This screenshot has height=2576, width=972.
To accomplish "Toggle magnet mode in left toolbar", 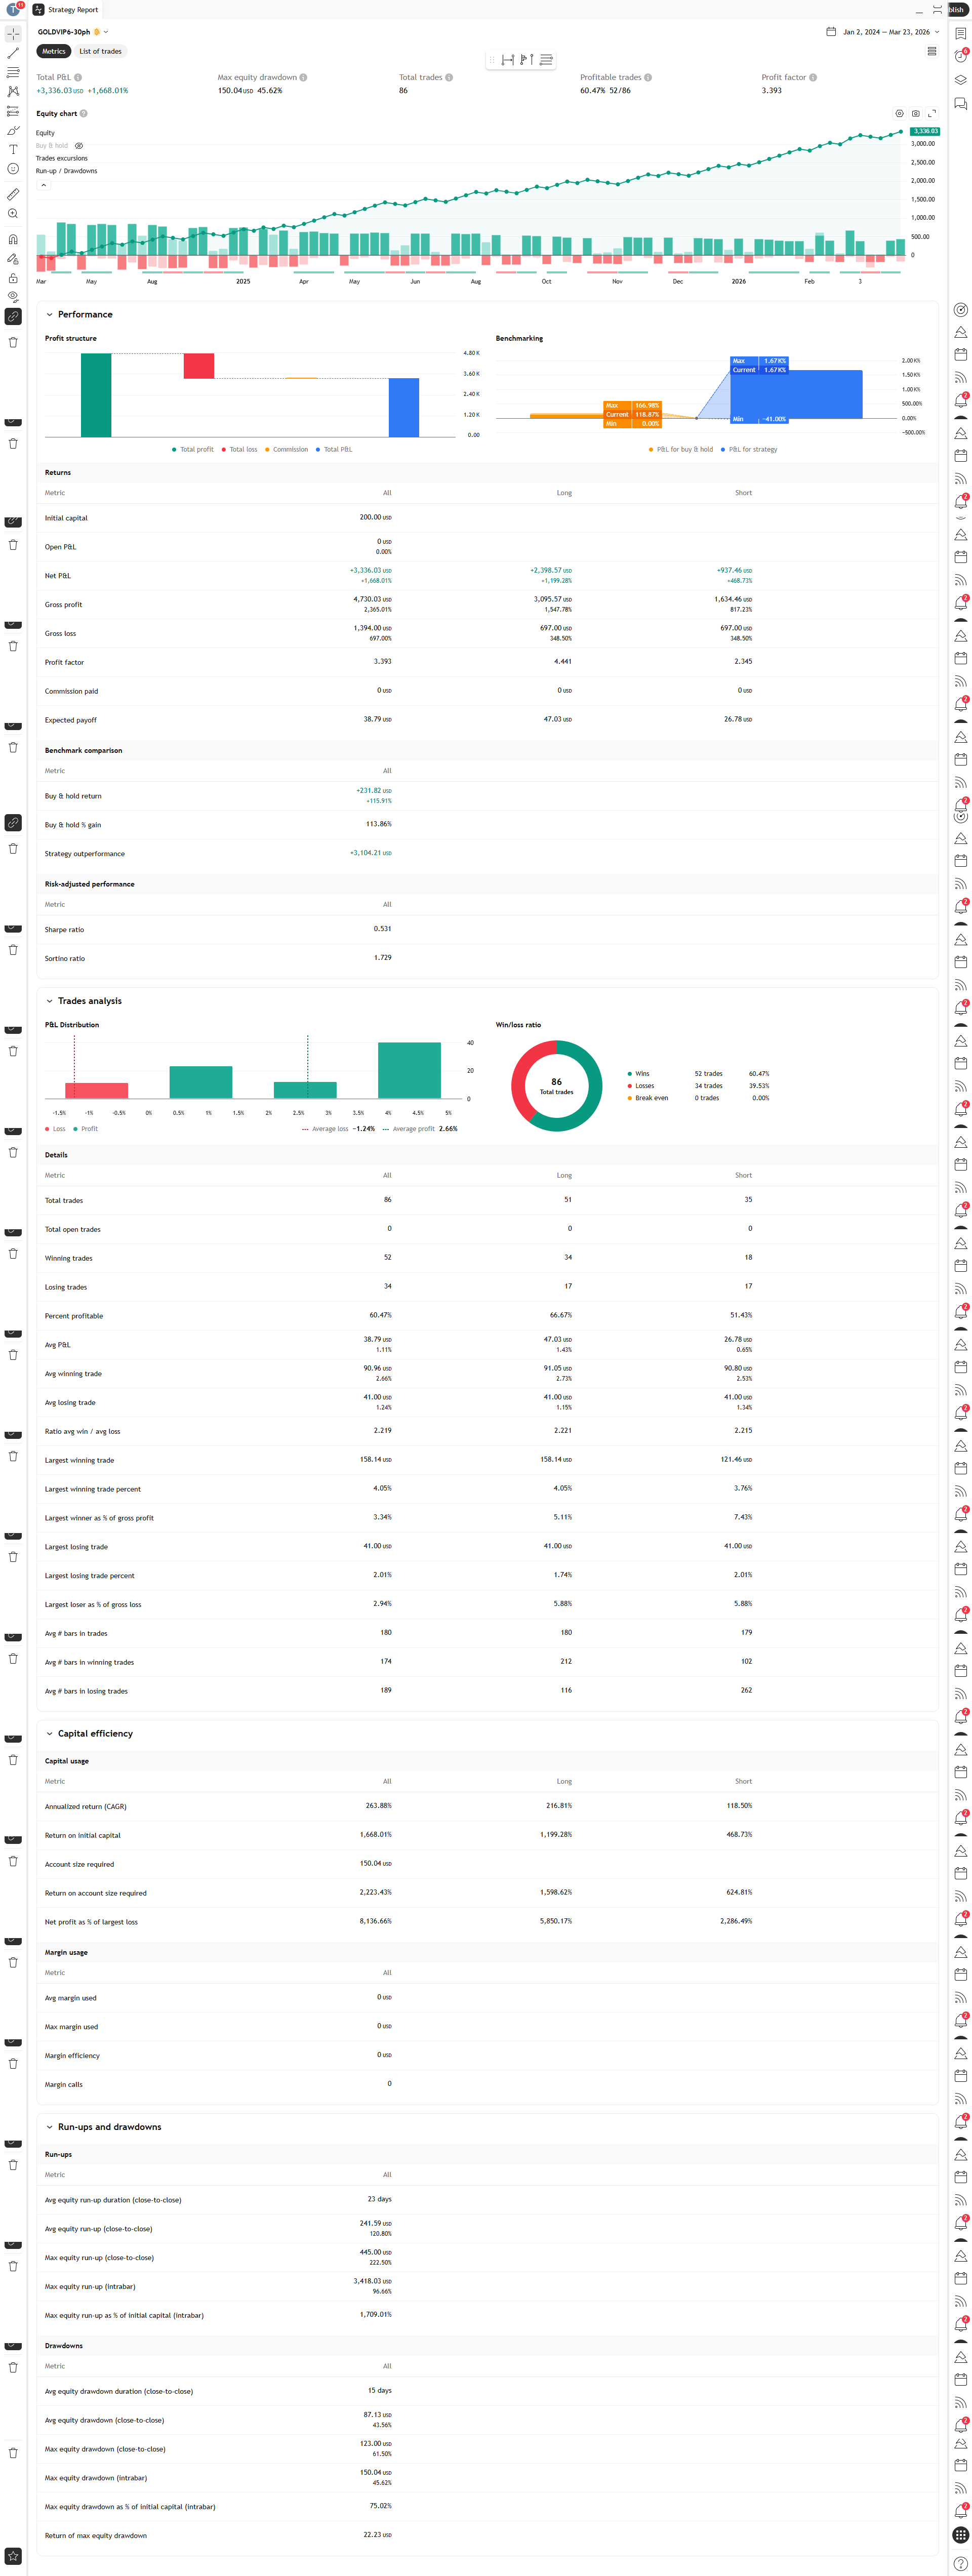I will coord(13,239).
